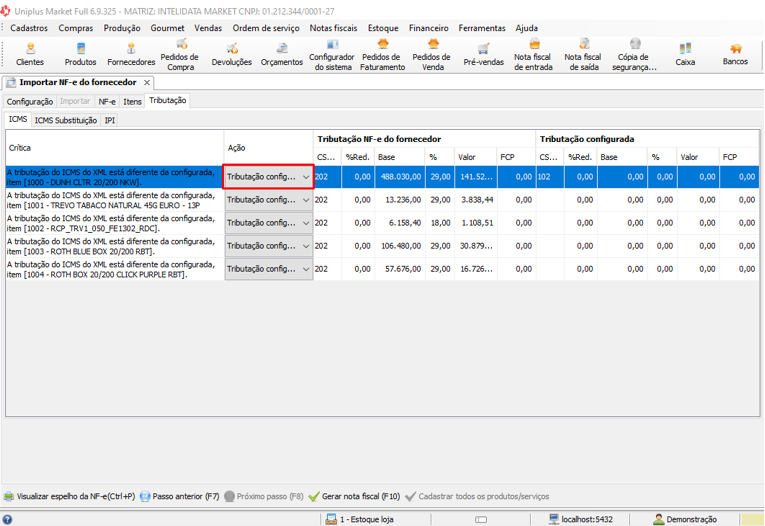Screen dimensions: 765x526
Task: Click the Valor cell 1.108,51
Action: (476, 223)
